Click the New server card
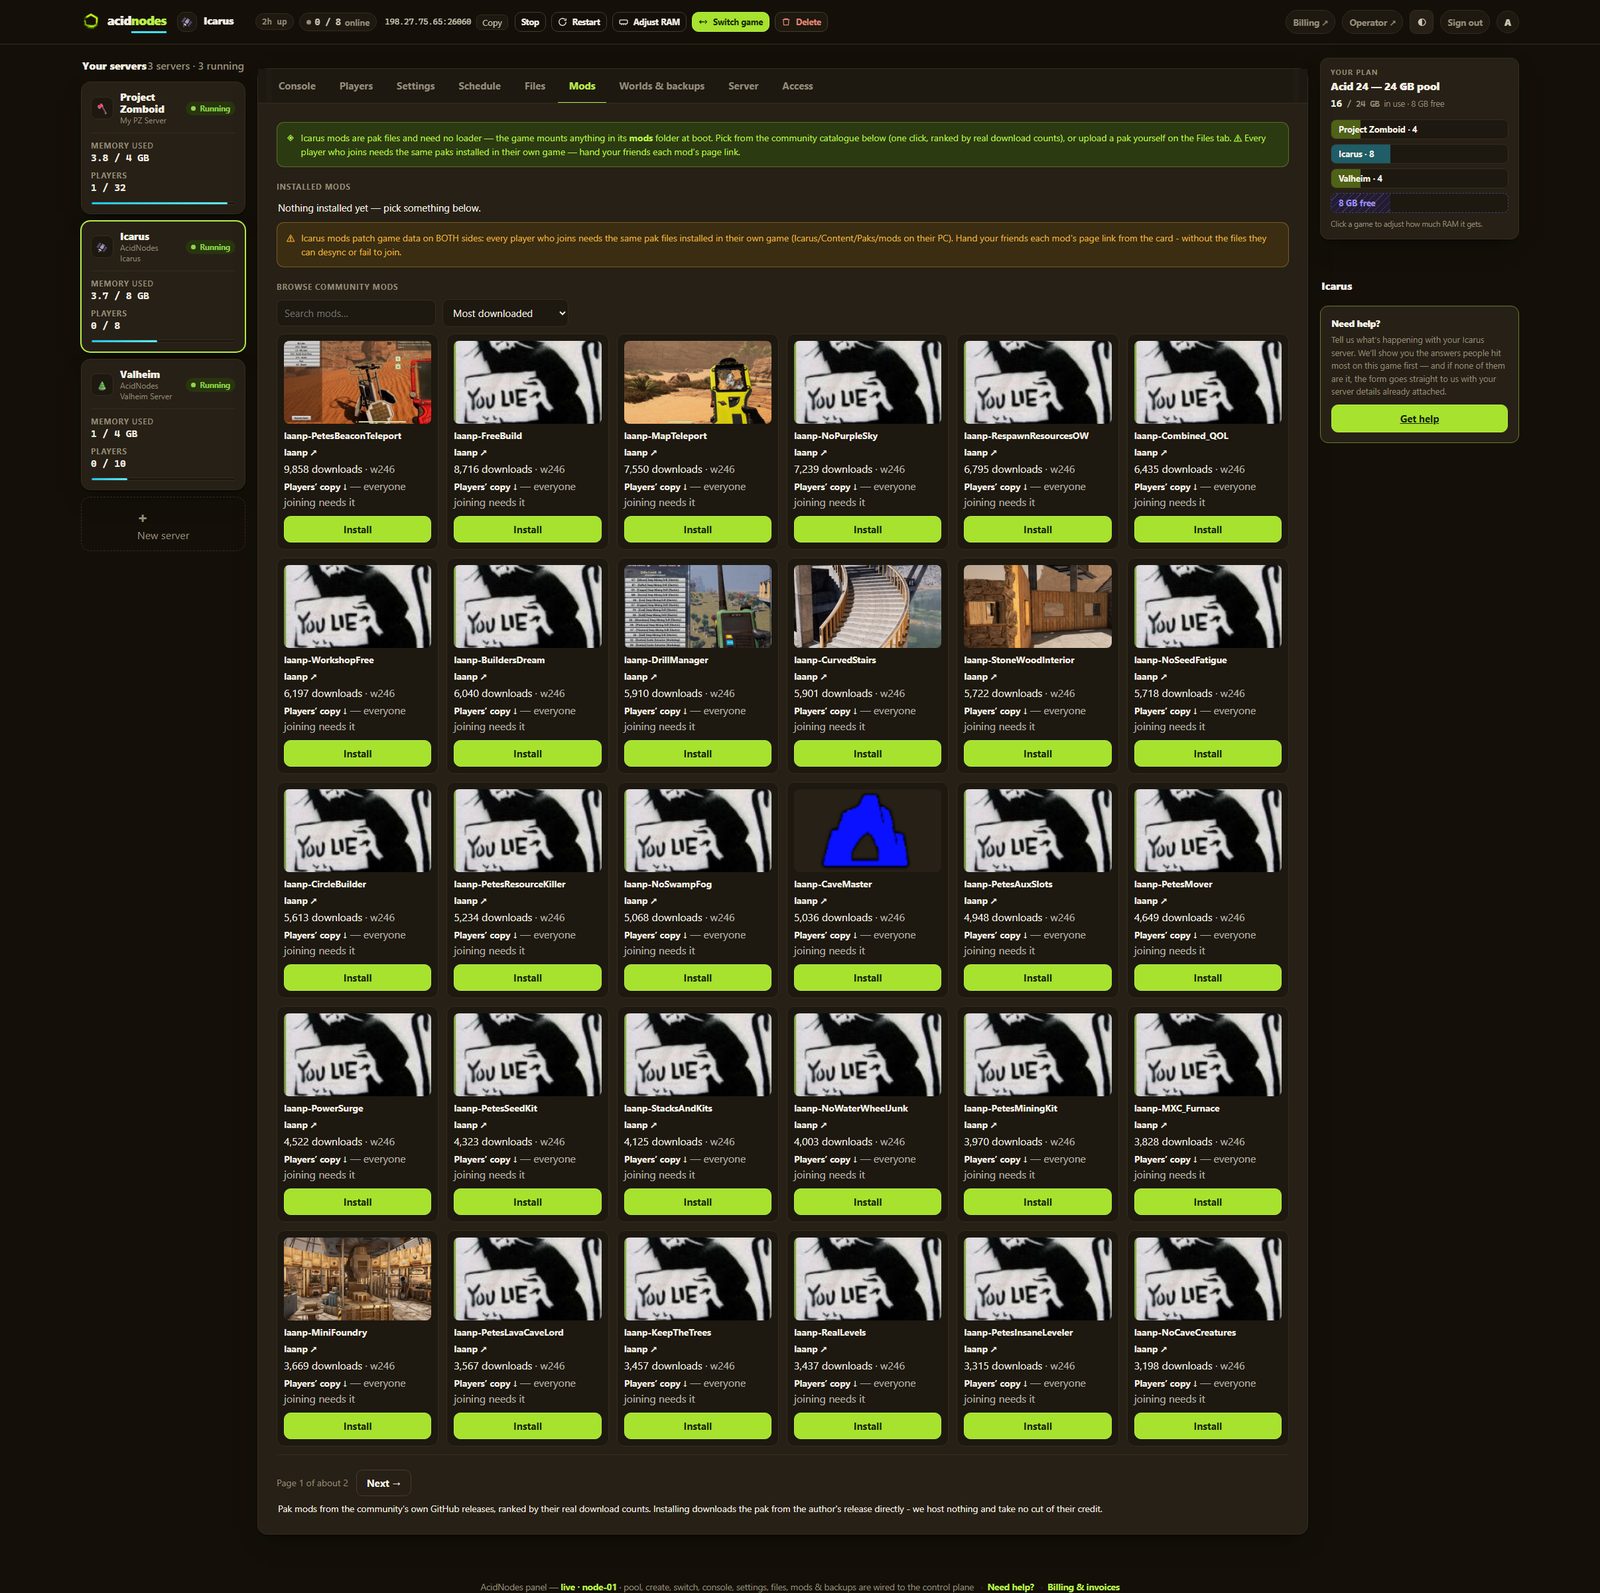The image size is (1600, 1593). 163,524
